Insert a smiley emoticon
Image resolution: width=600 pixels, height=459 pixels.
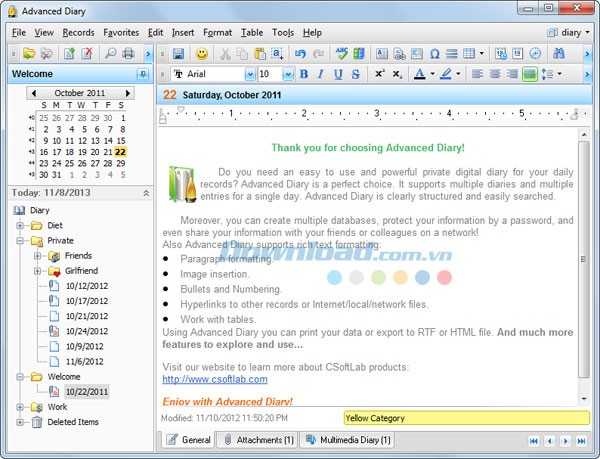click(x=202, y=53)
